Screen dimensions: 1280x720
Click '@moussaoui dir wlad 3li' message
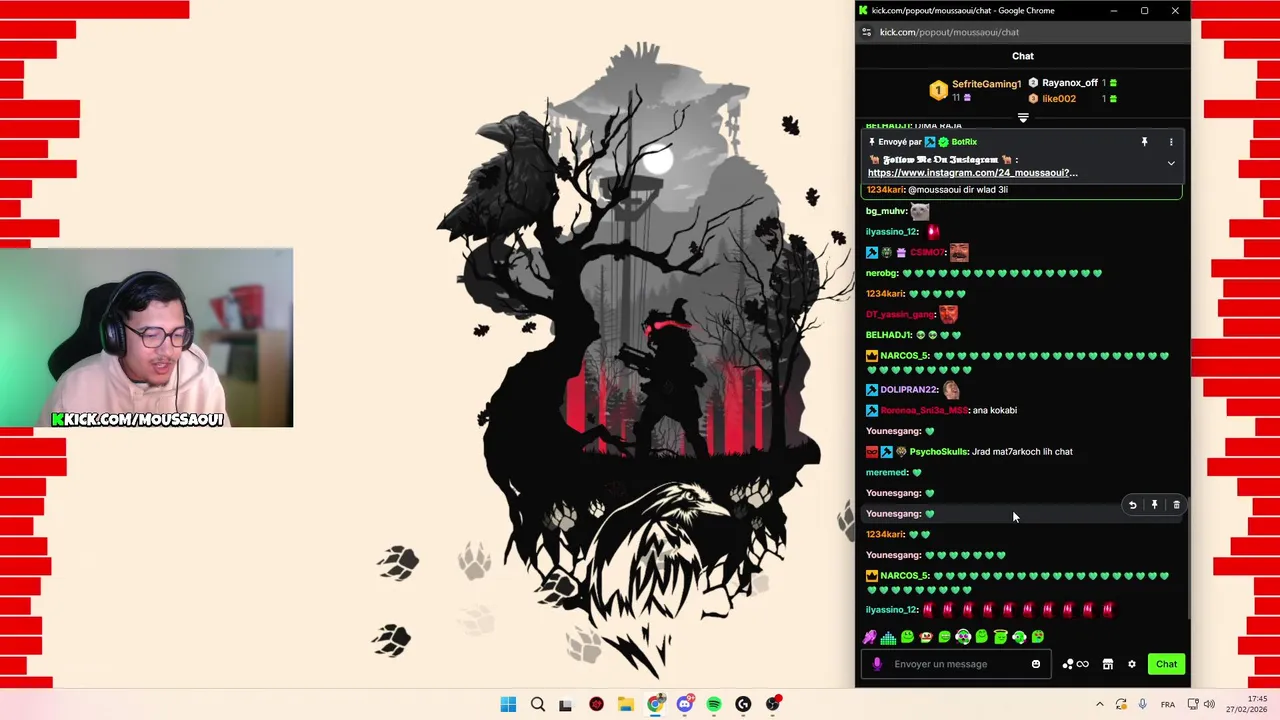958,190
